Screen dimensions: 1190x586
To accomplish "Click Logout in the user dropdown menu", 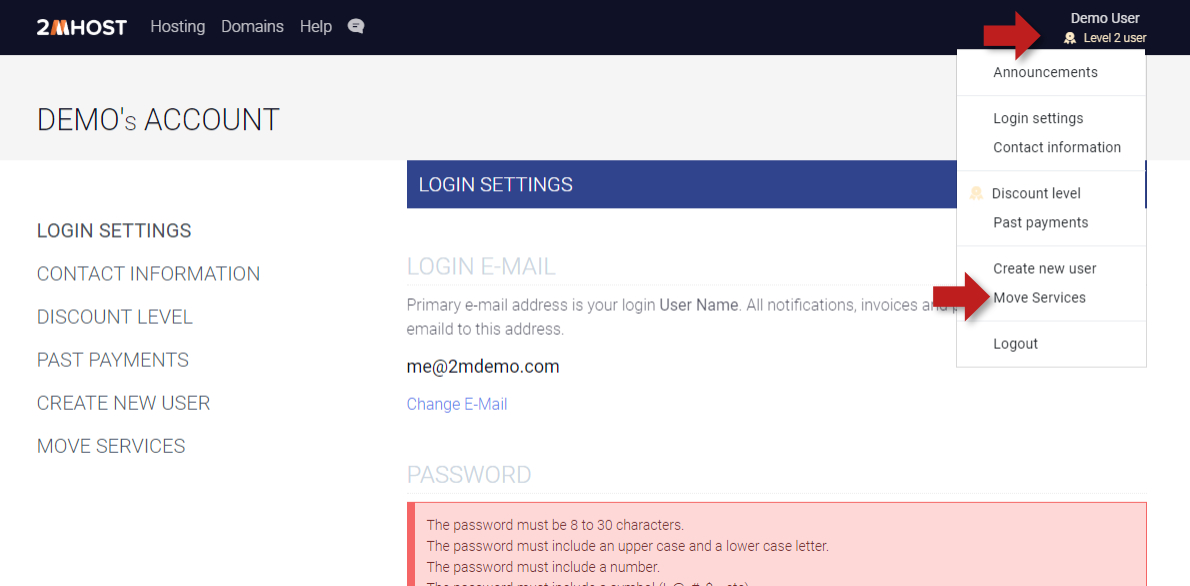I will 1015,343.
